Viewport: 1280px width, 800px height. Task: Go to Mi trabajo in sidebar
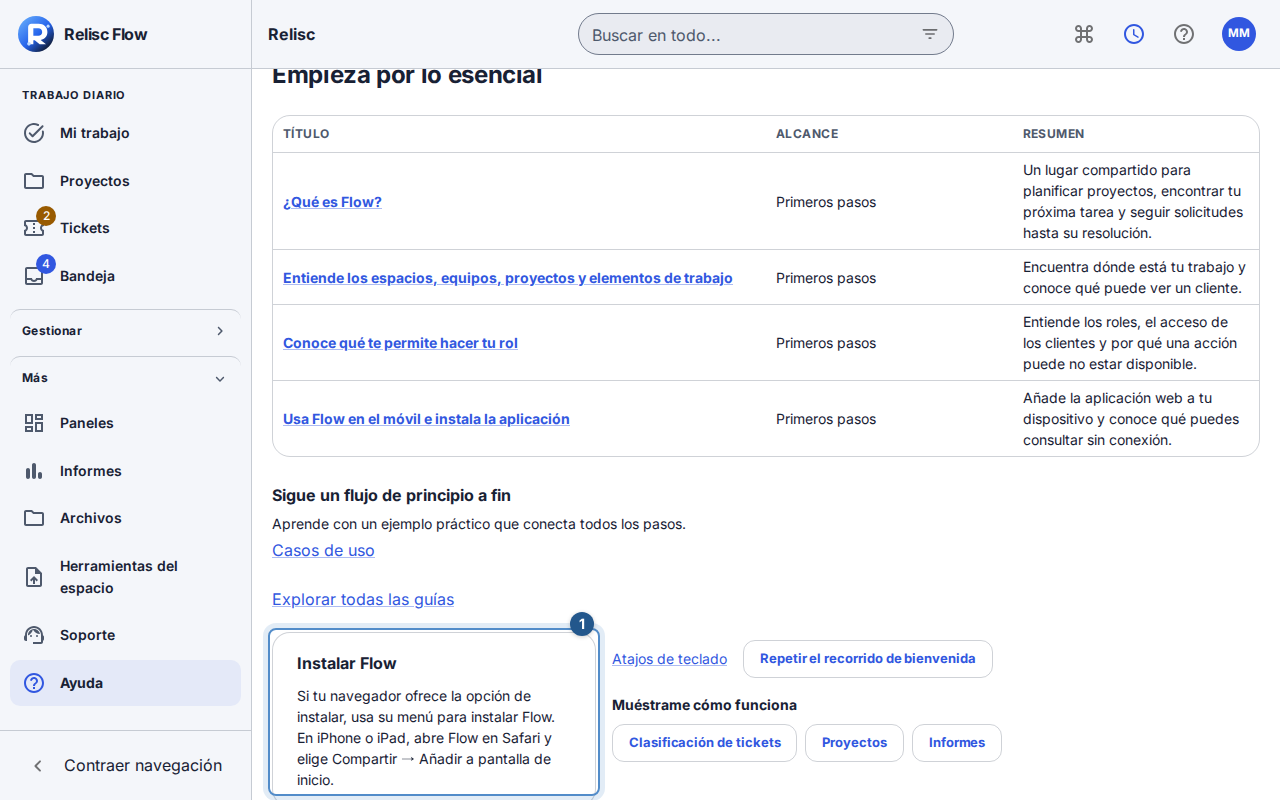(125, 133)
